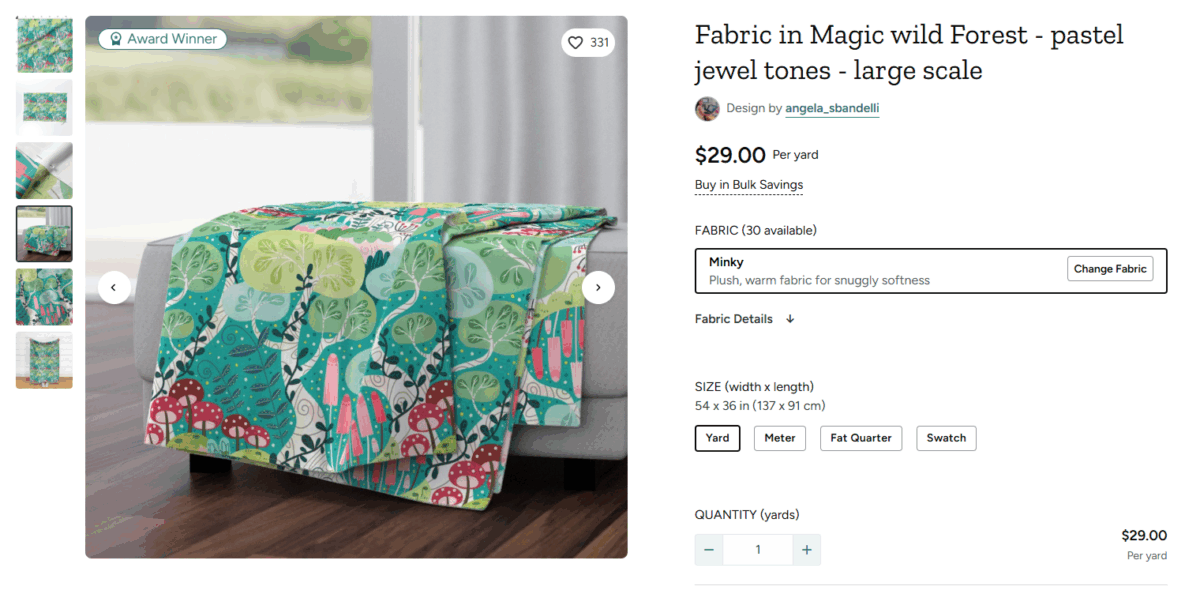Click the Award Winner ribbon badge
Image resolution: width=1200 pixels, height=594 pixels.
(163, 39)
